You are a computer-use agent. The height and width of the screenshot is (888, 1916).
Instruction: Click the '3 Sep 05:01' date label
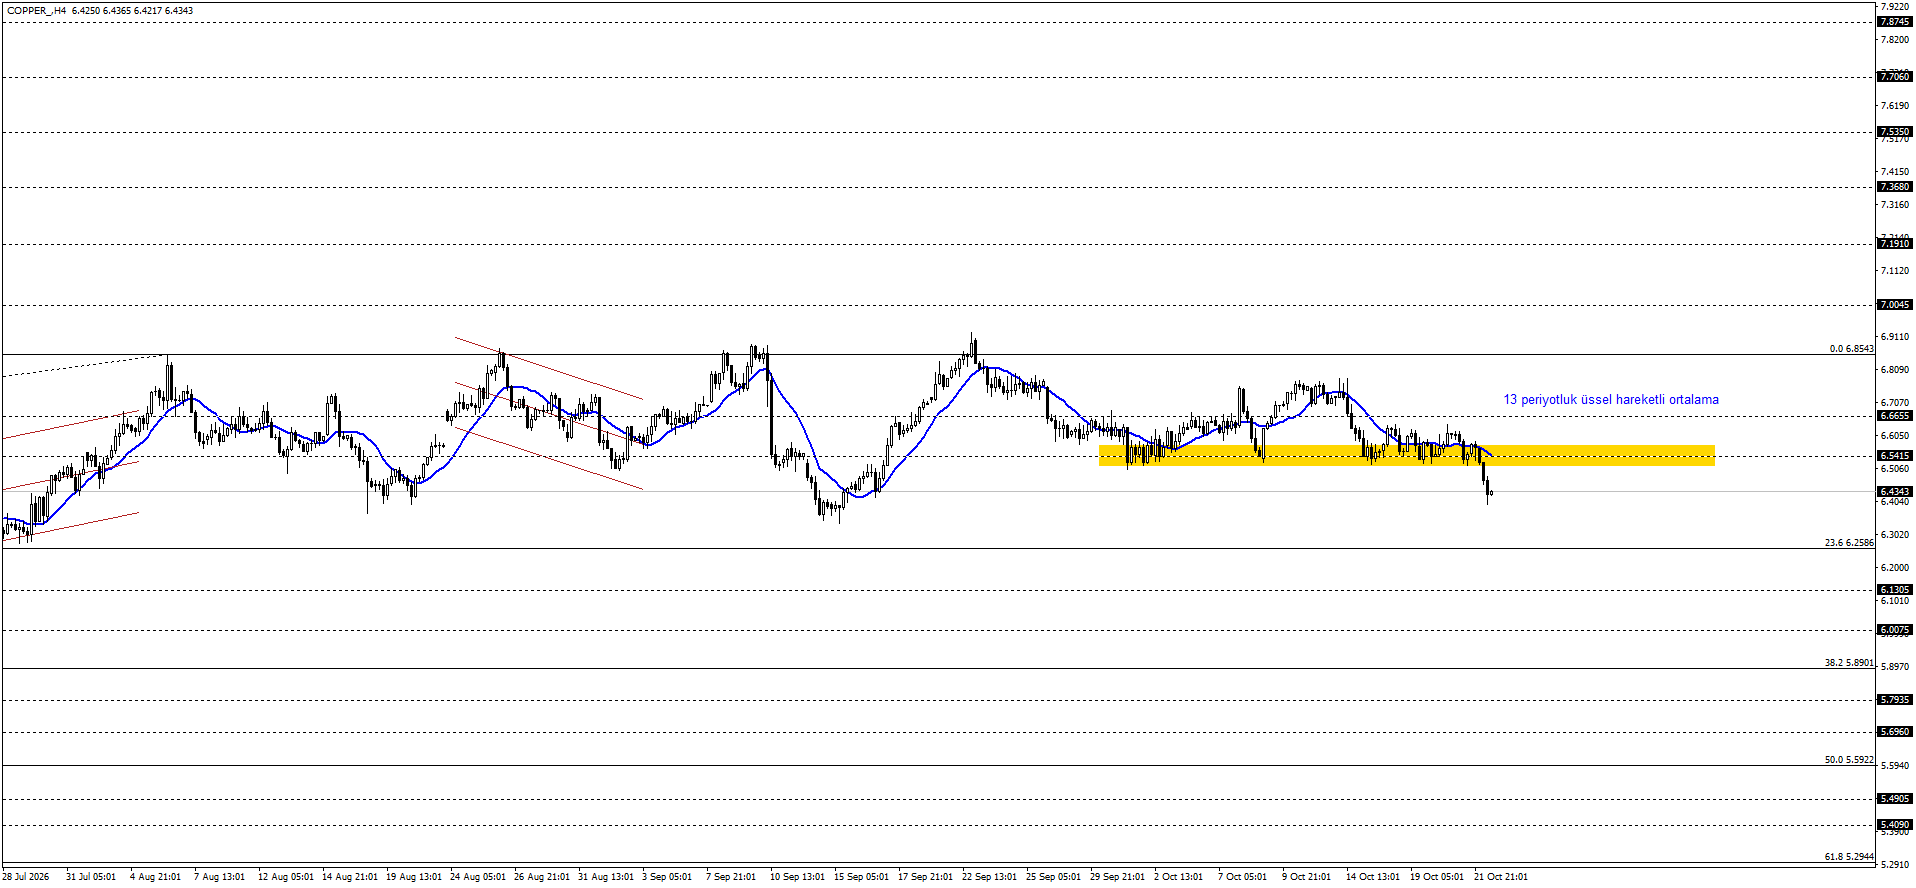(667, 877)
